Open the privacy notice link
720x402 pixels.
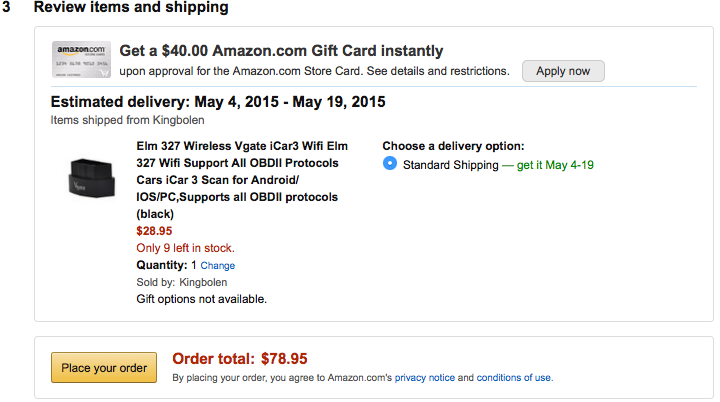pyautogui.click(x=424, y=378)
